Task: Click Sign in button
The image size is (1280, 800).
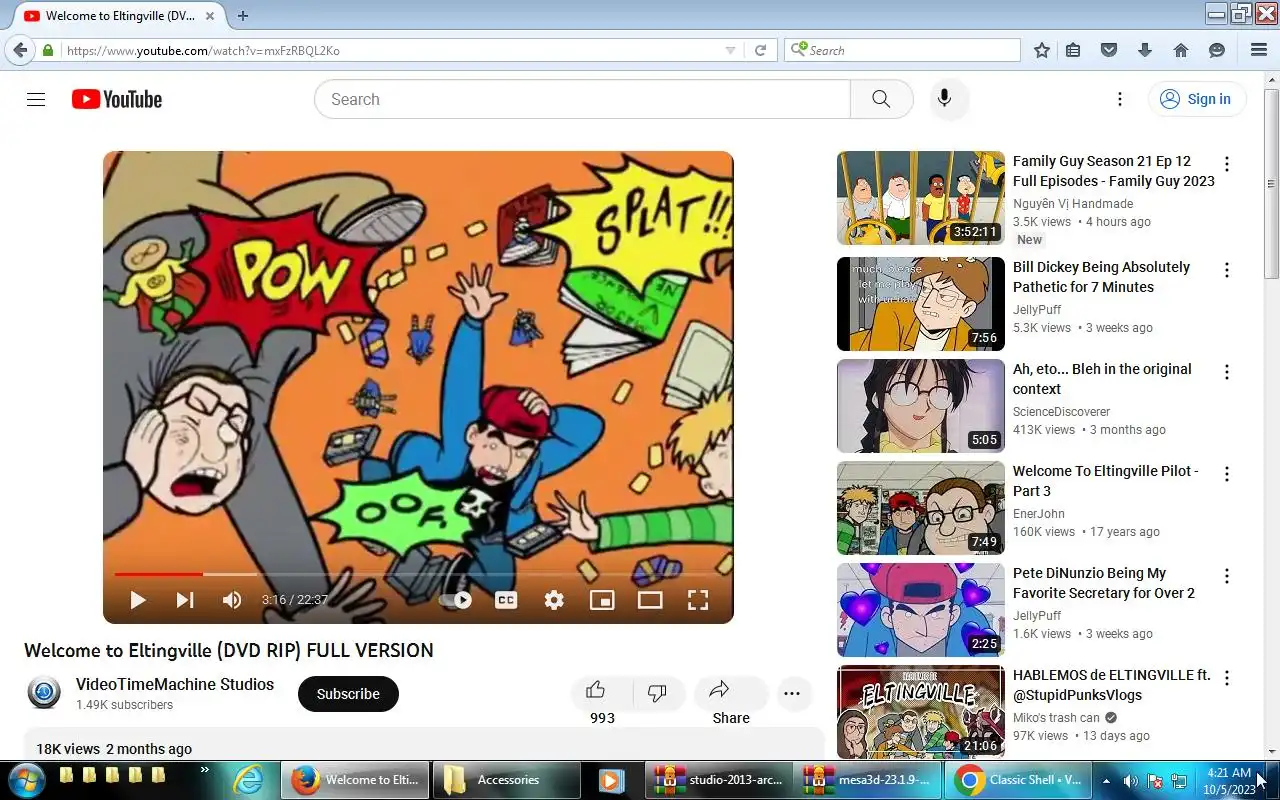Action: (x=1197, y=99)
